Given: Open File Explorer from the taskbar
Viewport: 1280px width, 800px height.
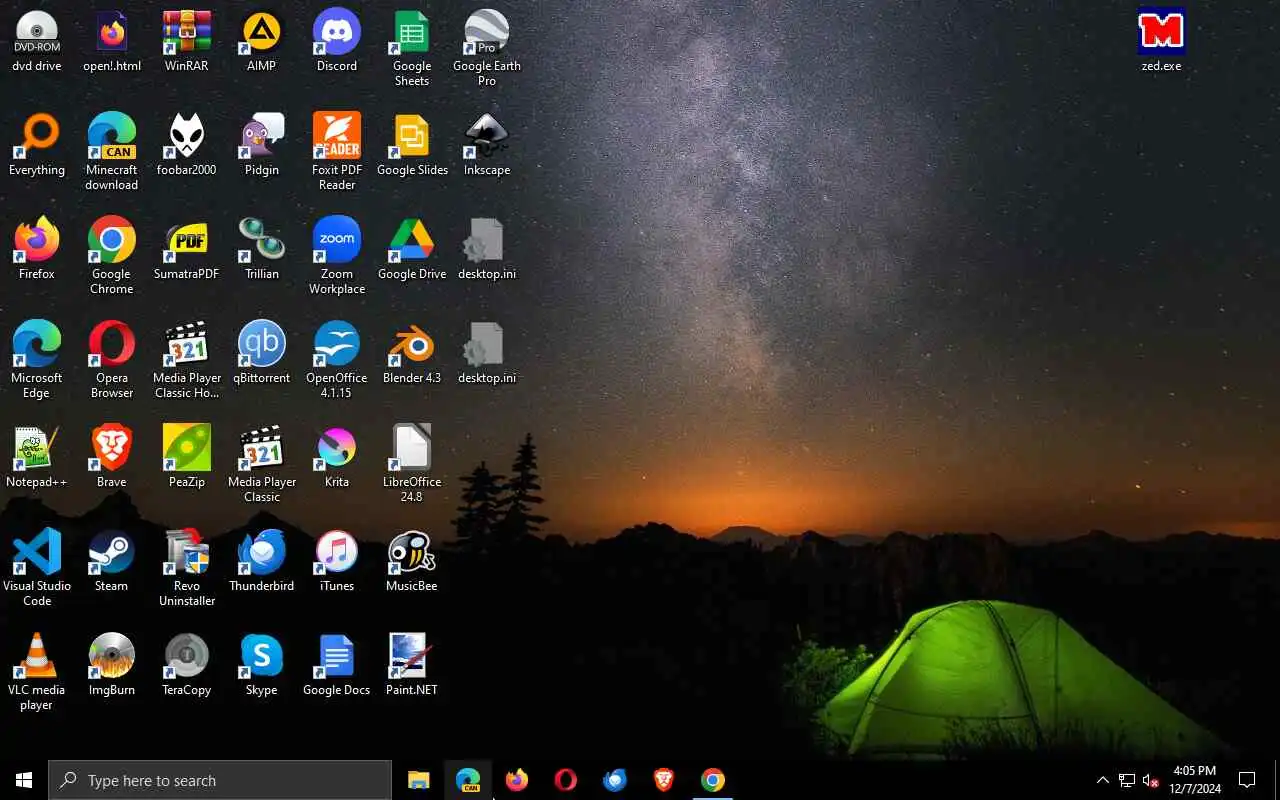Looking at the screenshot, I should [x=419, y=780].
